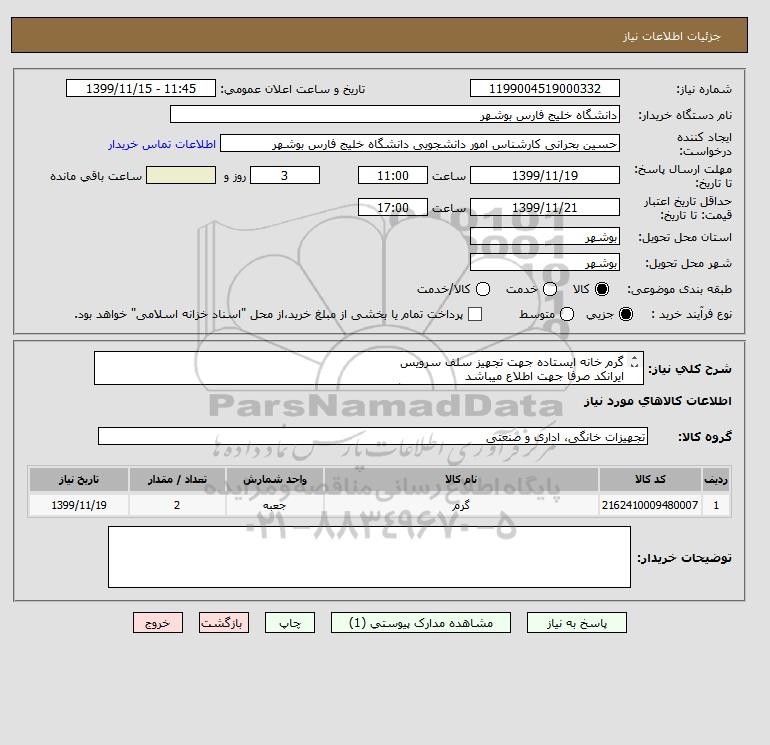Click the price validity time 17:00 field
The width and height of the screenshot is (770, 745).
point(393,207)
